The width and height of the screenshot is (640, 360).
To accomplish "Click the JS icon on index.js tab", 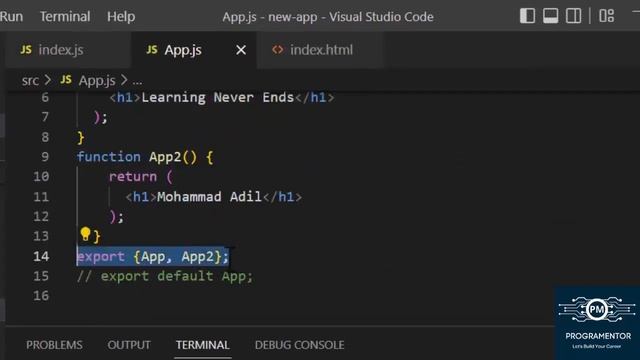I will [x=26, y=50].
